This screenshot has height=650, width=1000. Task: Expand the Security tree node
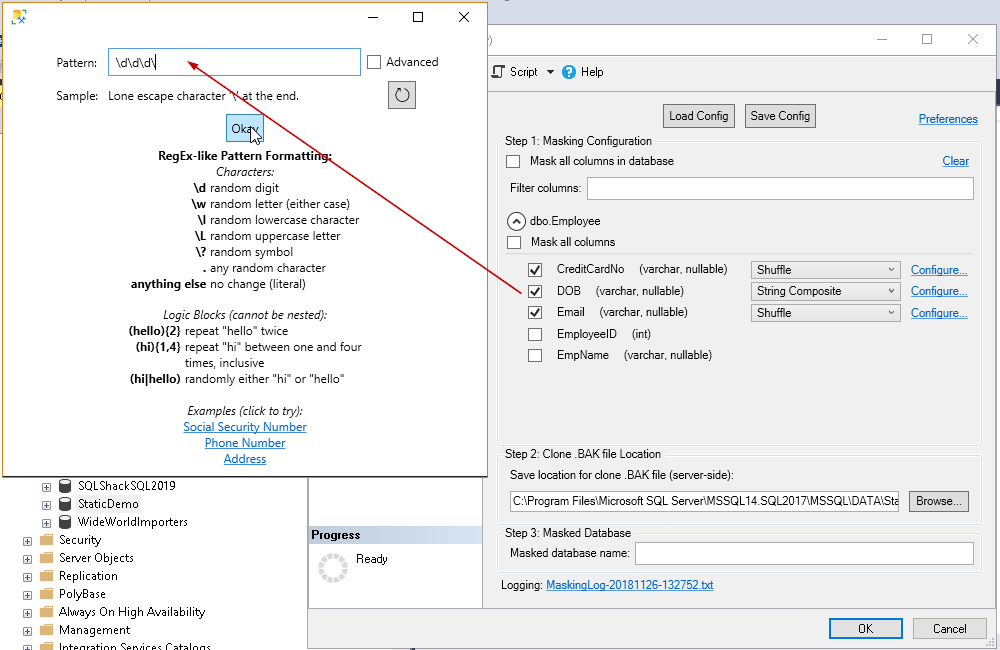[27, 541]
